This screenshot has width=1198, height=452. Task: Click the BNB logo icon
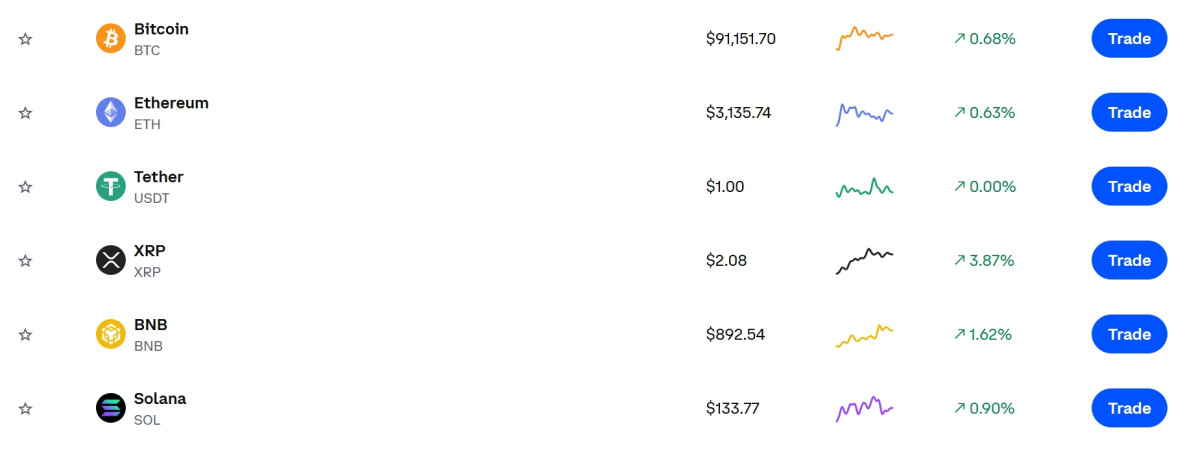110,335
